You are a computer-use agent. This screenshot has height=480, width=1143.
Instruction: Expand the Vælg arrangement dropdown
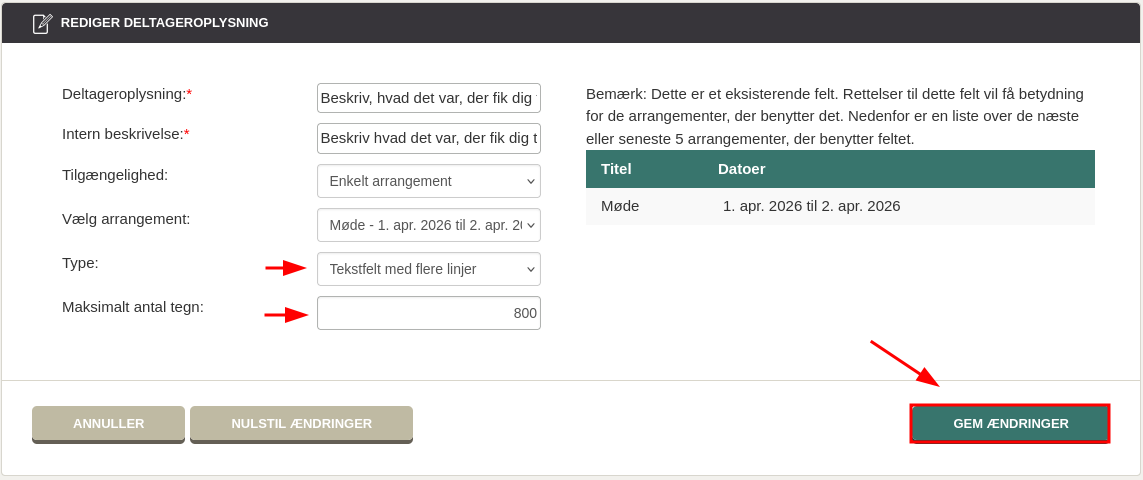click(x=428, y=225)
